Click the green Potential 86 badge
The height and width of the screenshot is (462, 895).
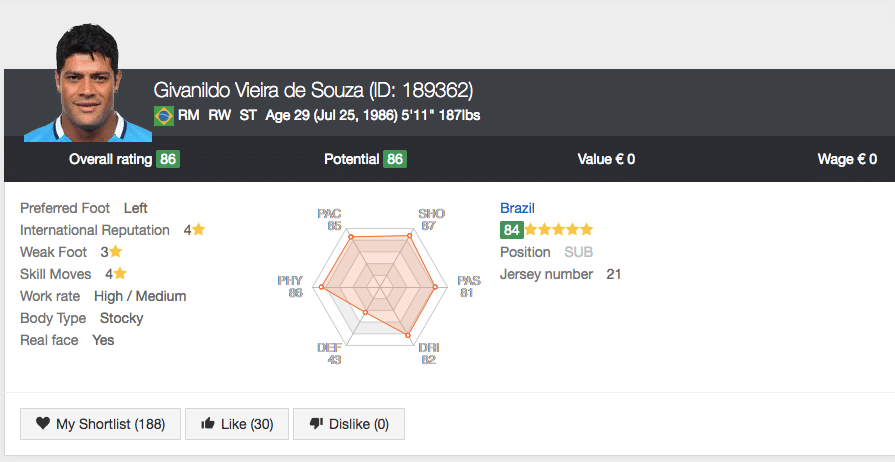pos(395,159)
